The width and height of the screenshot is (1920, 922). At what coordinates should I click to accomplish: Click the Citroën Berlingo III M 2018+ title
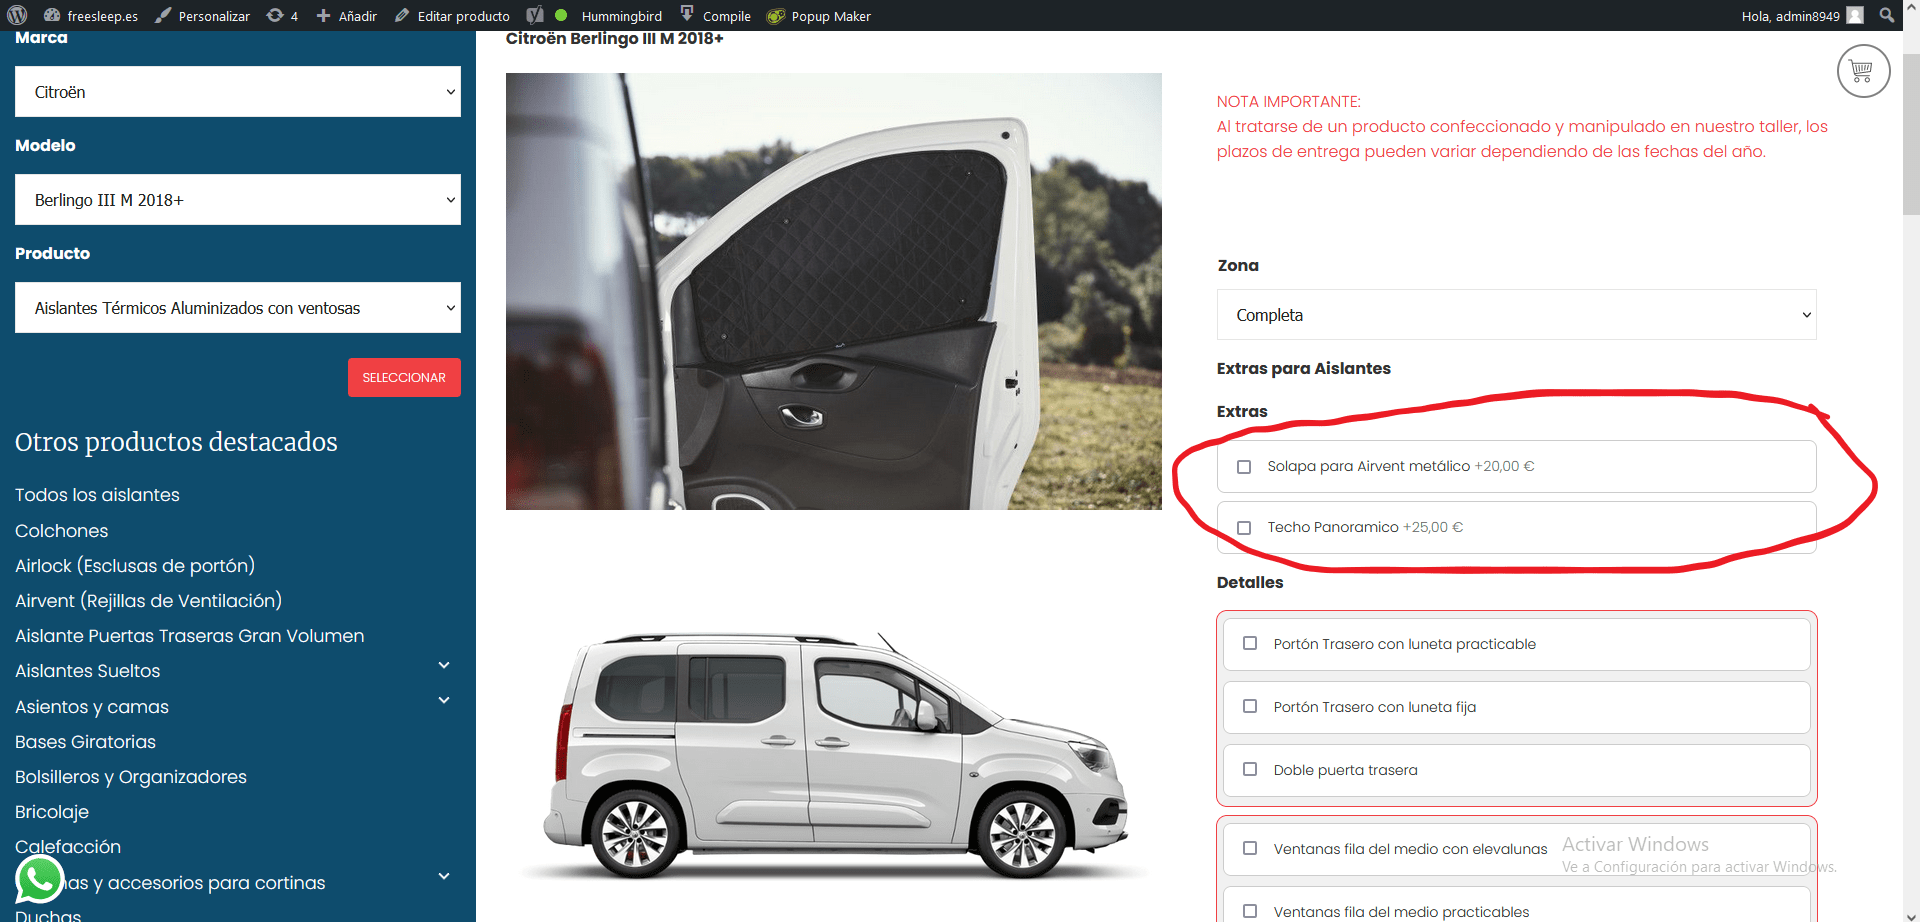pos(614,38)
